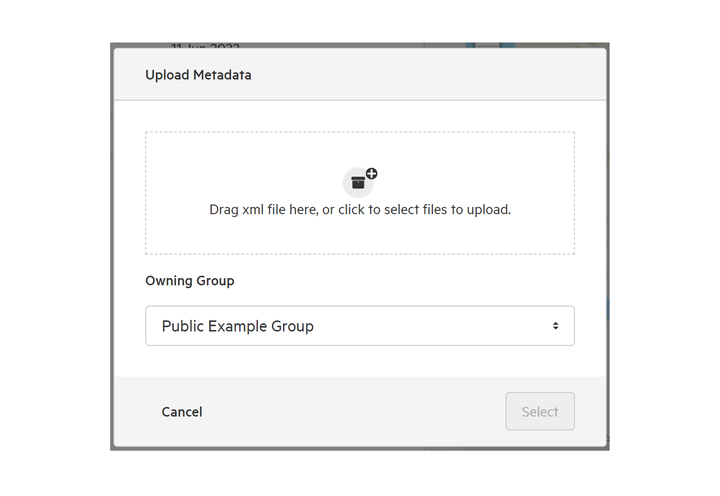The image size is (720, 496).
Task: Click the Owning Group label
Action: 190,281
